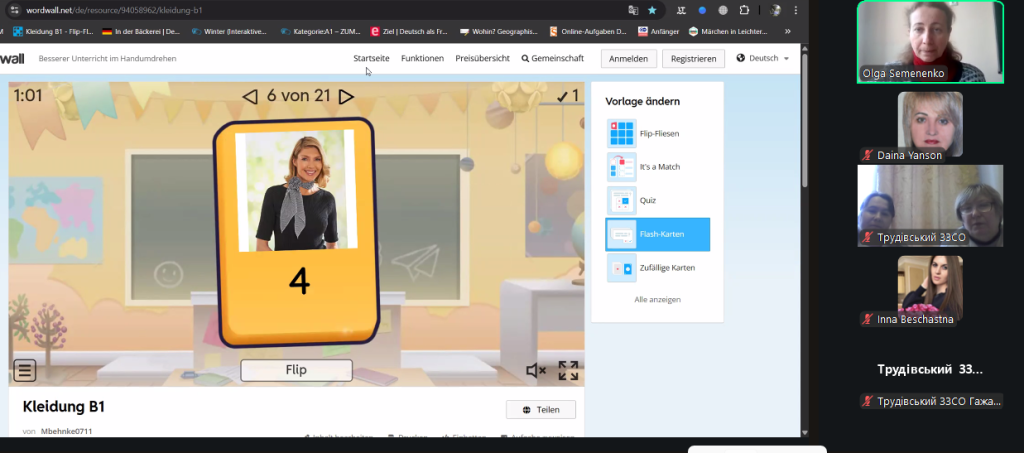Enter fullscreen mode in the game
This screenshot has width=1024, height=453.
point(568,370)
